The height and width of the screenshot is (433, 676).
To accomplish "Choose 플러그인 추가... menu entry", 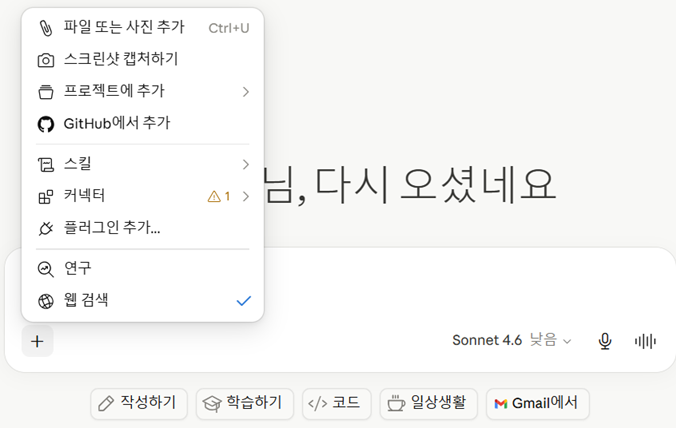I will (x=143, y=228).
